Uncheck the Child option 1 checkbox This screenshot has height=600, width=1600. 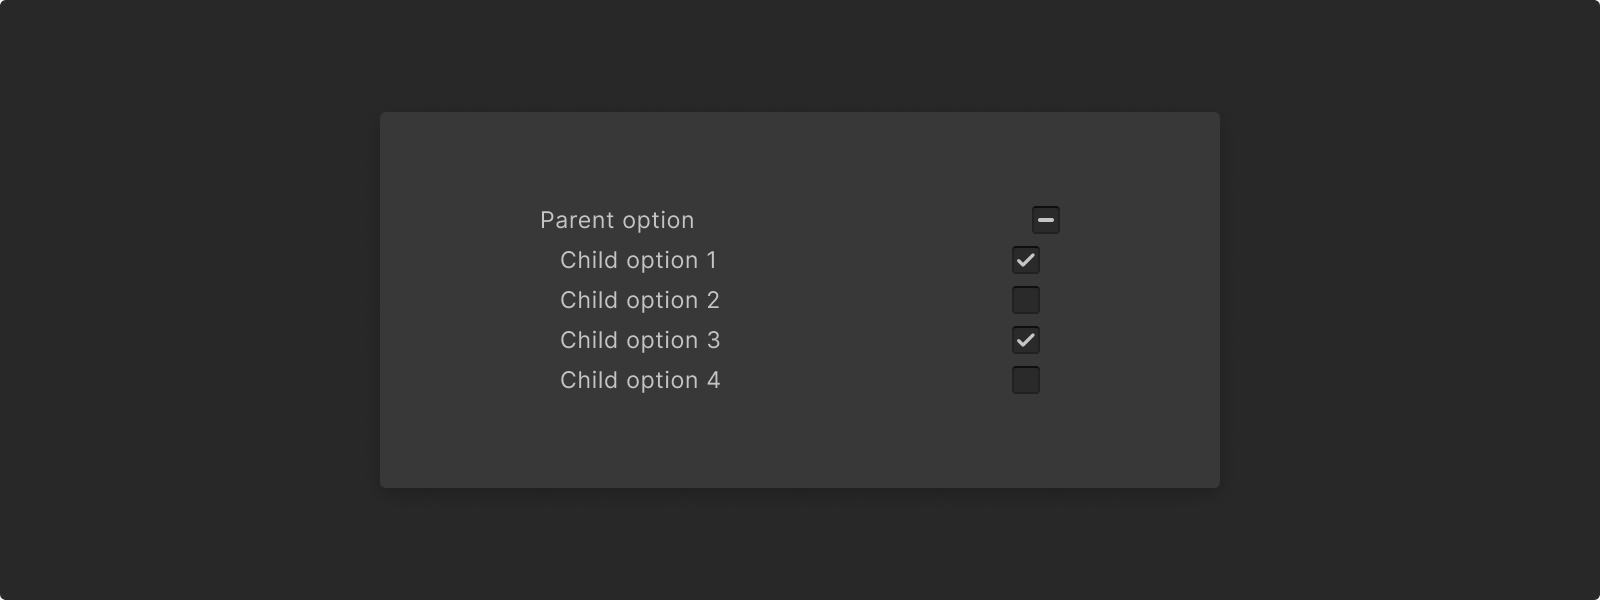click(x=1026, y=260)
